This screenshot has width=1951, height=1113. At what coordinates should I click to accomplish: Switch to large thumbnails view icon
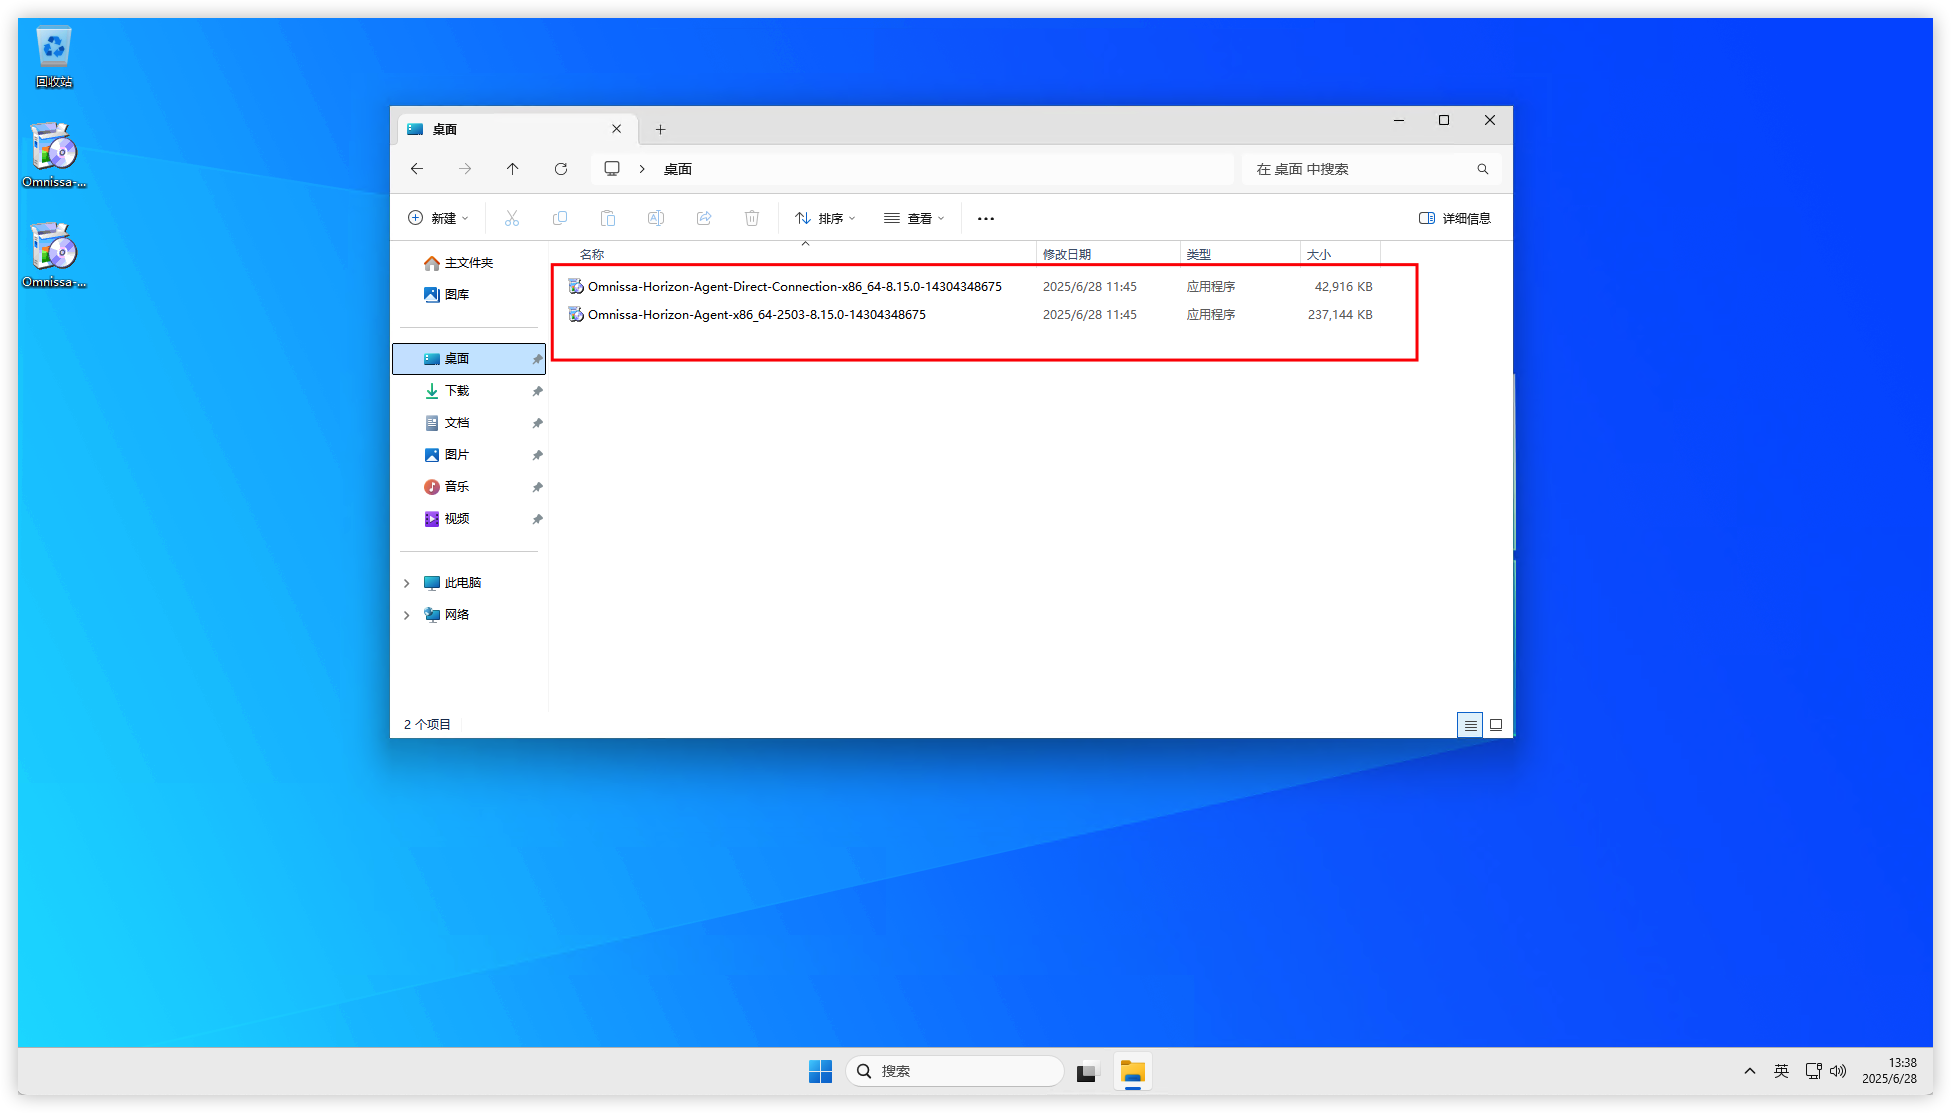(x=1496, y=725)
